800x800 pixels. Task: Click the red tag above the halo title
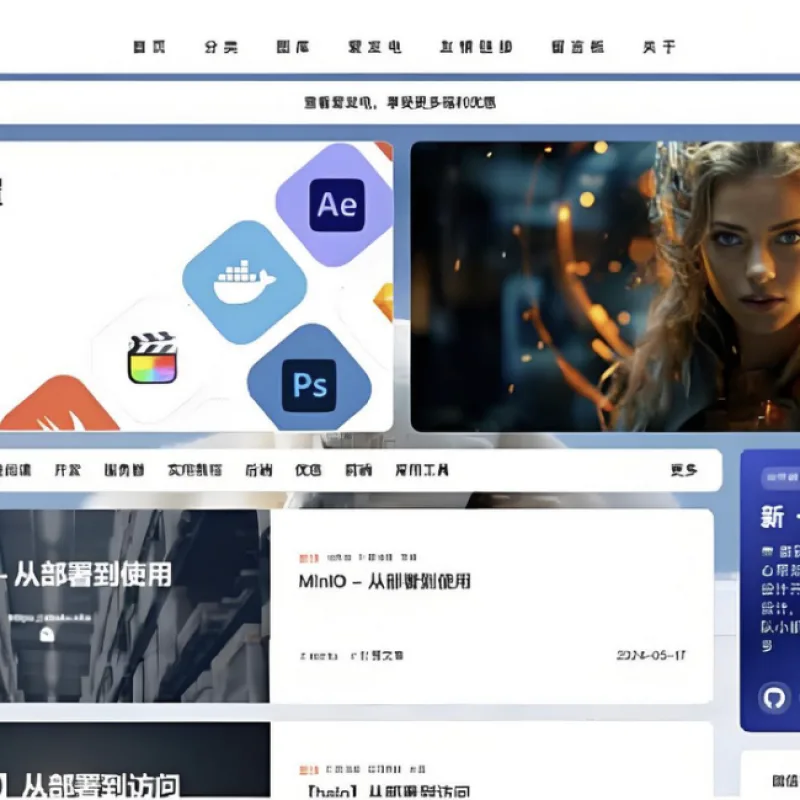tap(309, 770)
